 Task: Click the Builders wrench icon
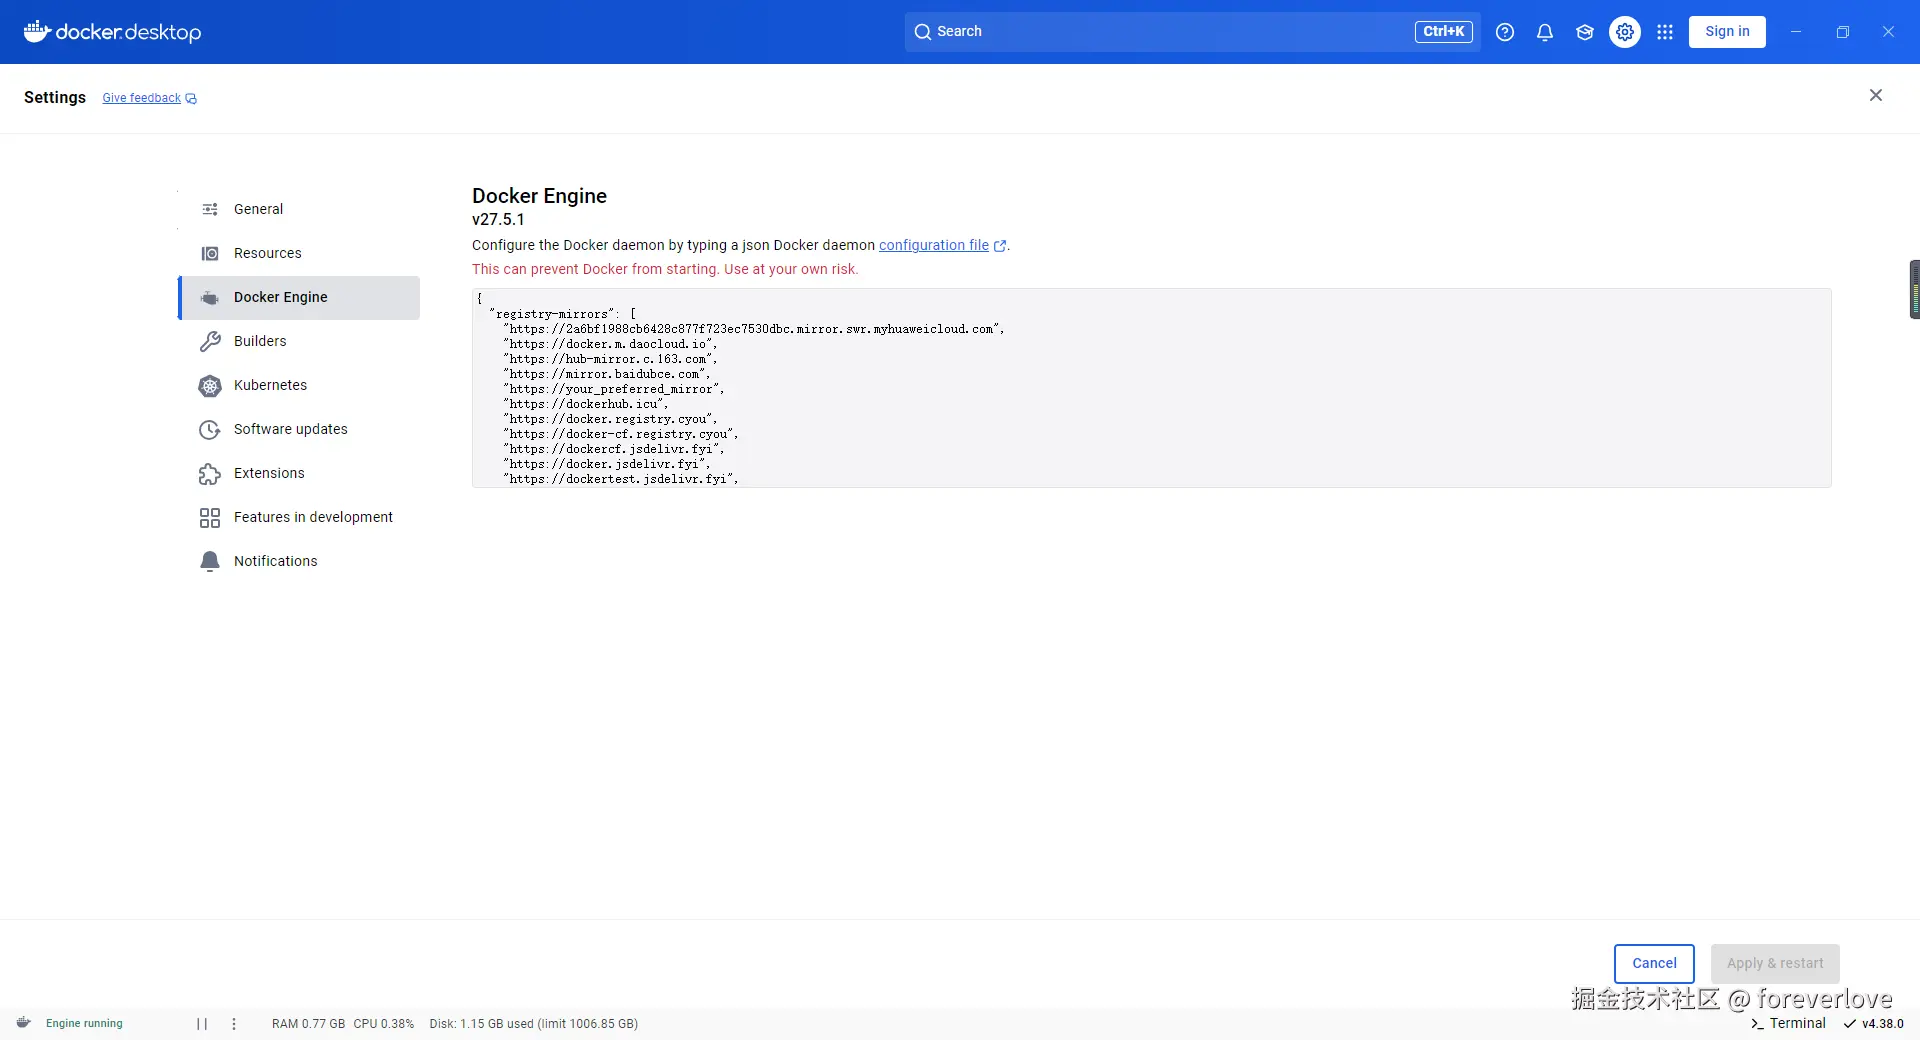click(210, 341)
